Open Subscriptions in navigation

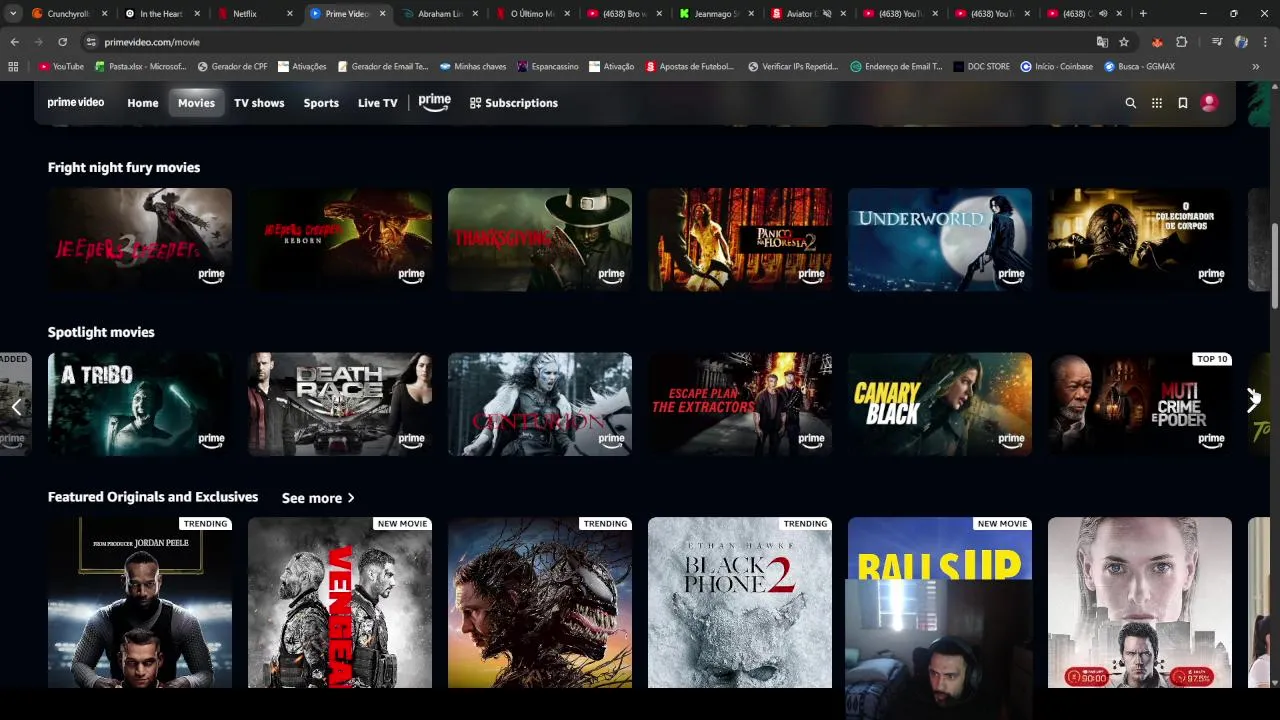[x=514, y=103]
